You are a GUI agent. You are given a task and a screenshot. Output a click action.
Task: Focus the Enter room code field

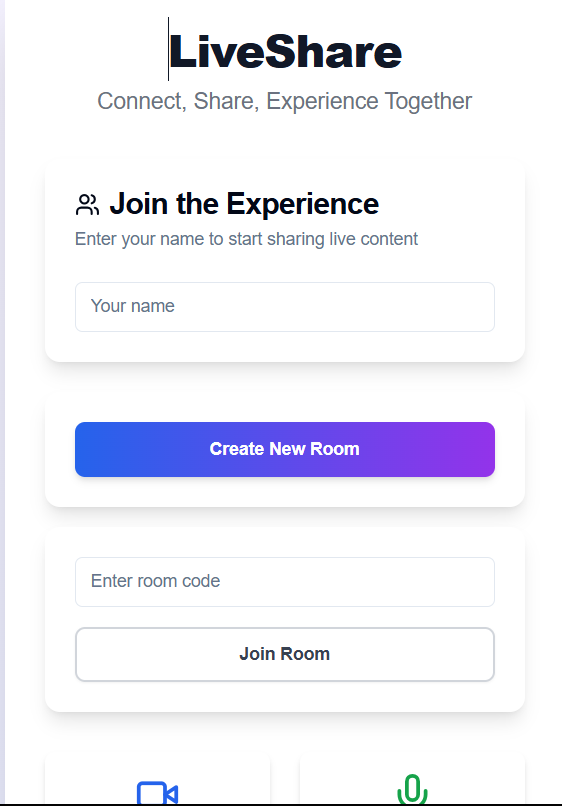(285, 582)
